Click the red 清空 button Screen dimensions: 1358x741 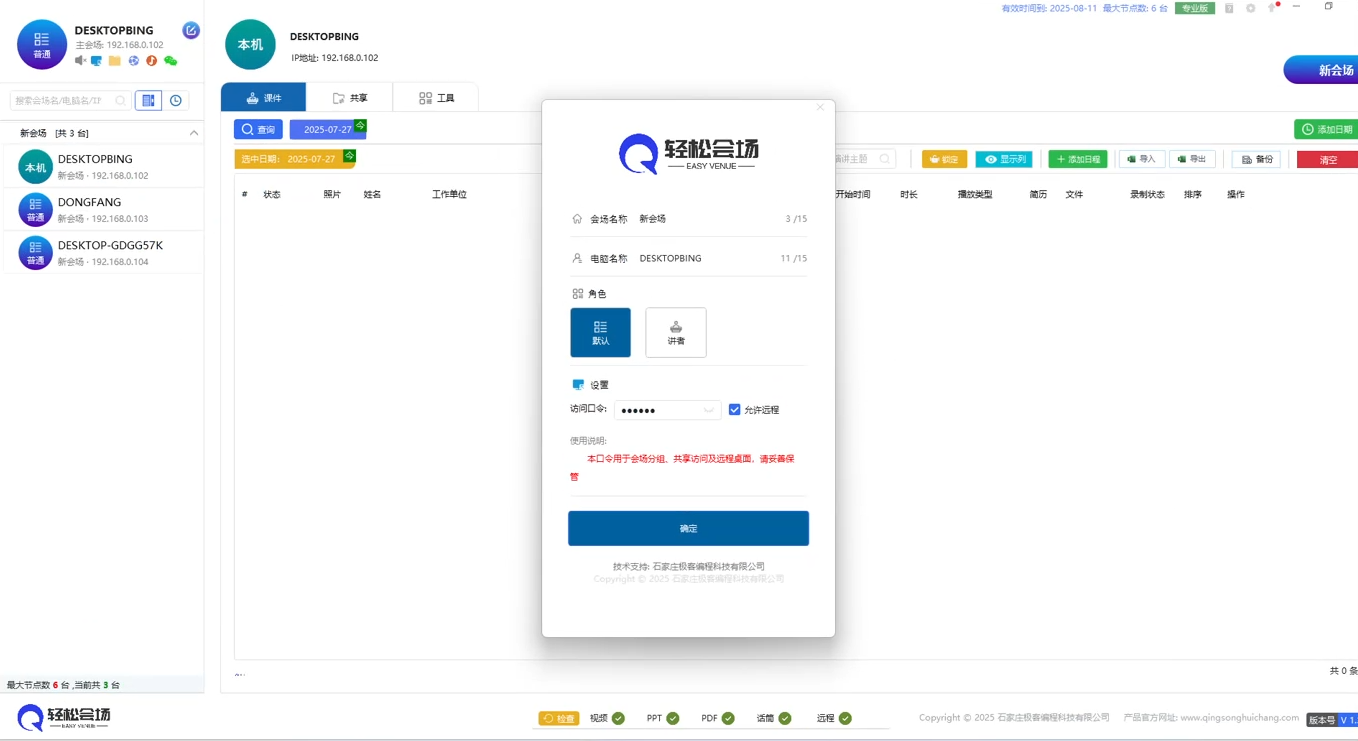[x=1327, y=159]
